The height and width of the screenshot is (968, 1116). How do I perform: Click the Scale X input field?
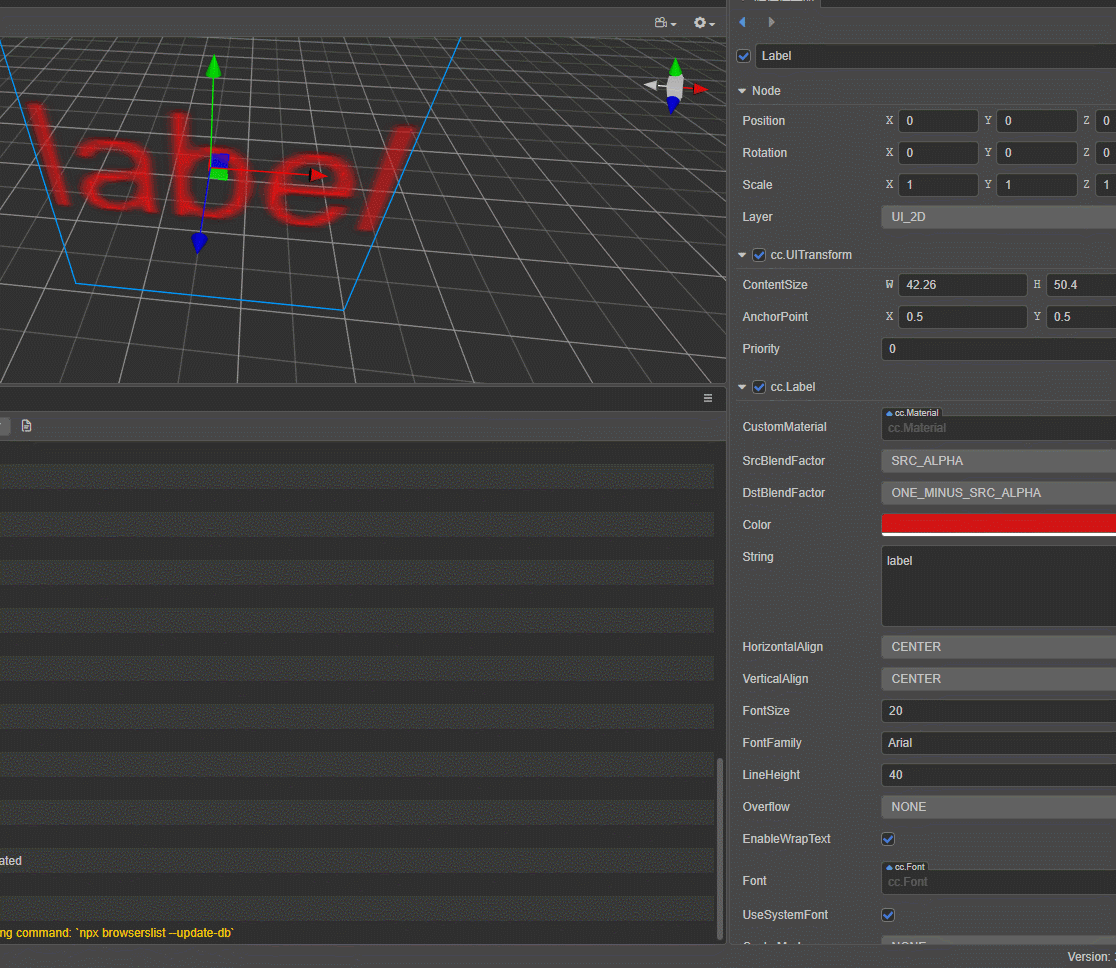click(938, 185)
